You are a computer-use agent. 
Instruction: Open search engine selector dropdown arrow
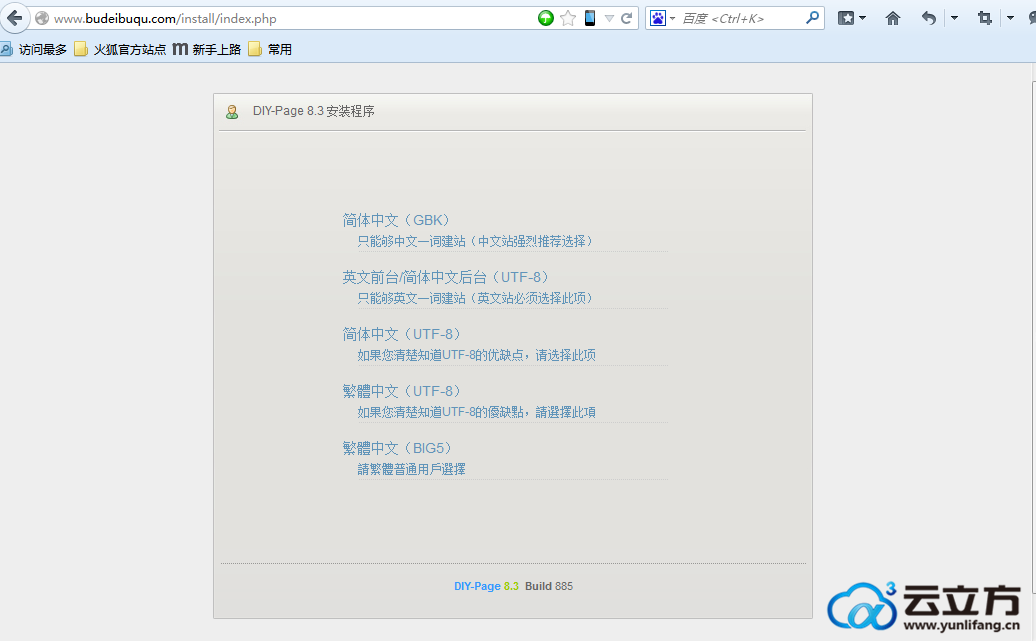[673, 19]
